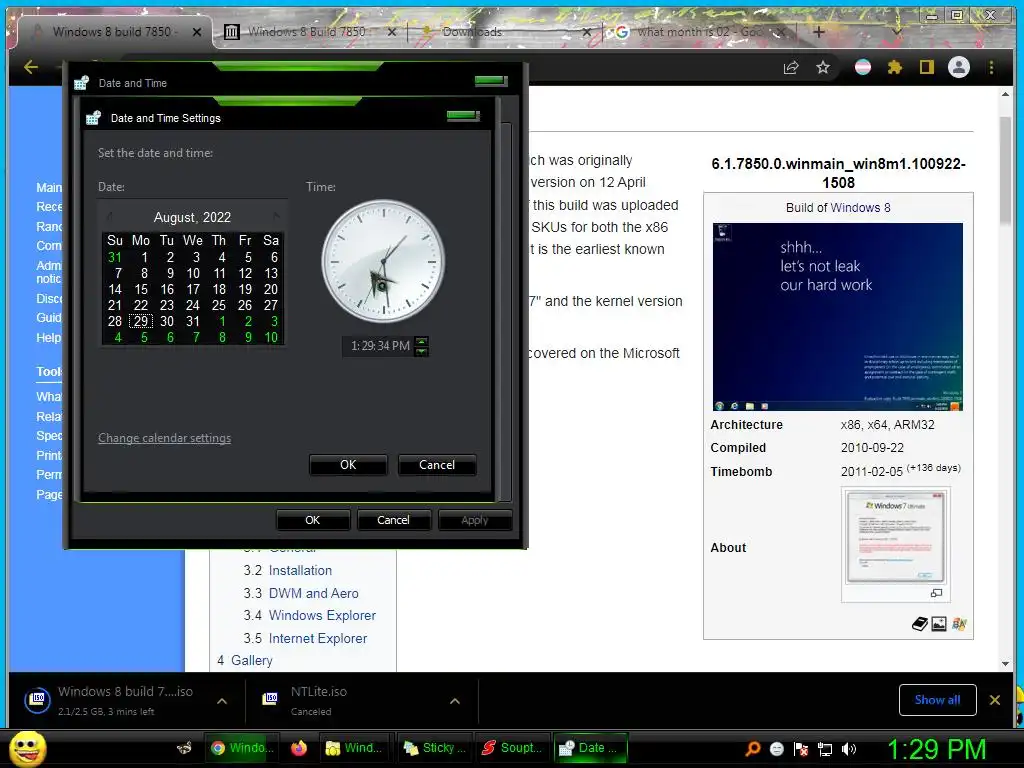Go back with the browser back arrow
The image size is (1024, 768).
tap(31, 67)
